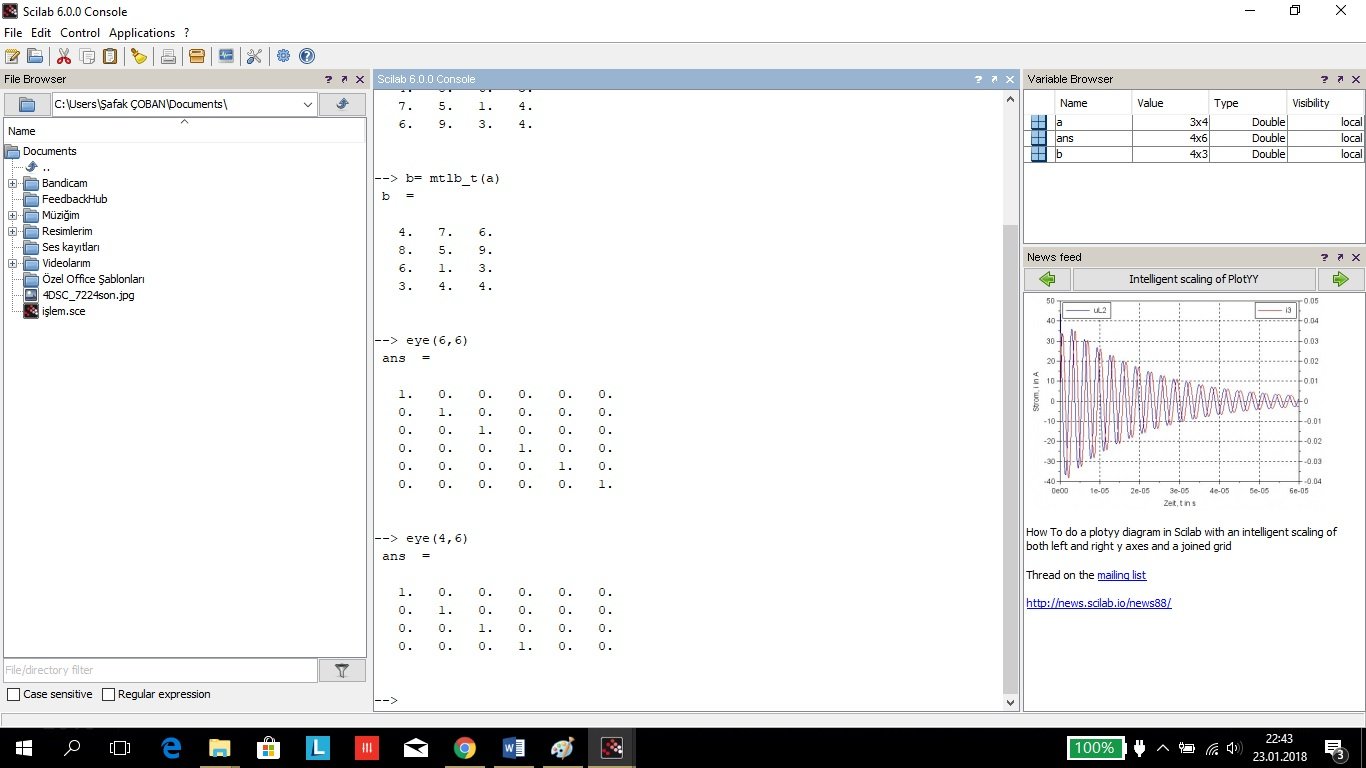Undock the News feed panel
1366x768 pixels.
(x=1340, y=257)
